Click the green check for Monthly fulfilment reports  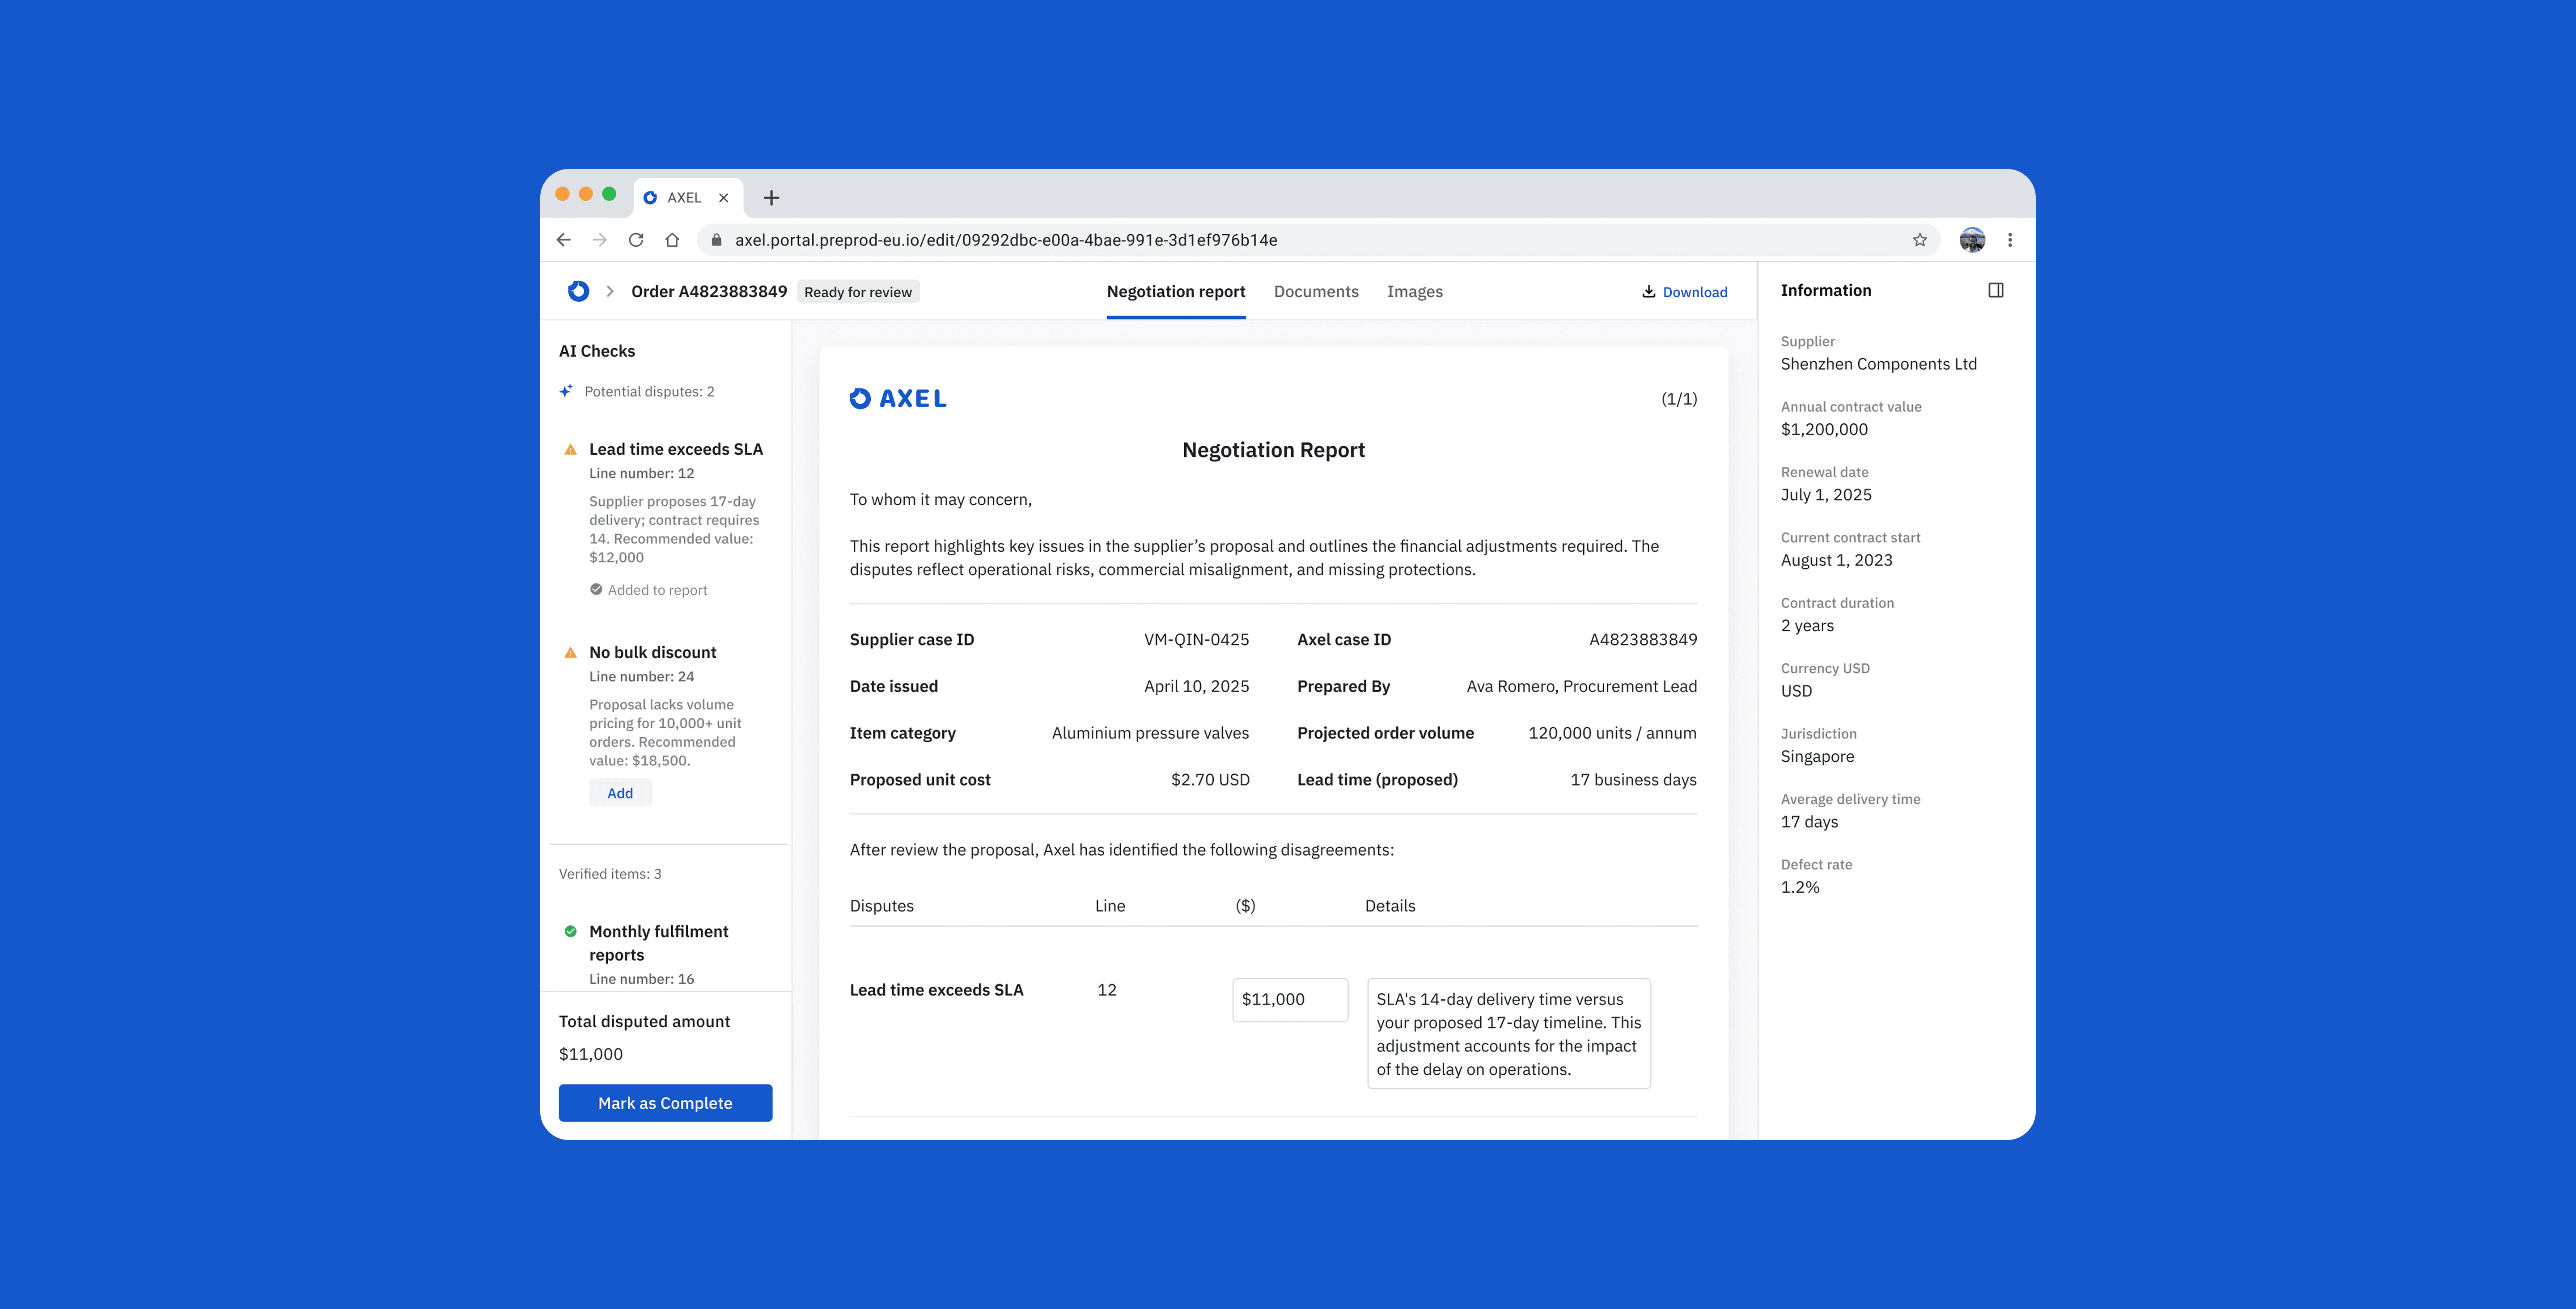click(571, 931)
